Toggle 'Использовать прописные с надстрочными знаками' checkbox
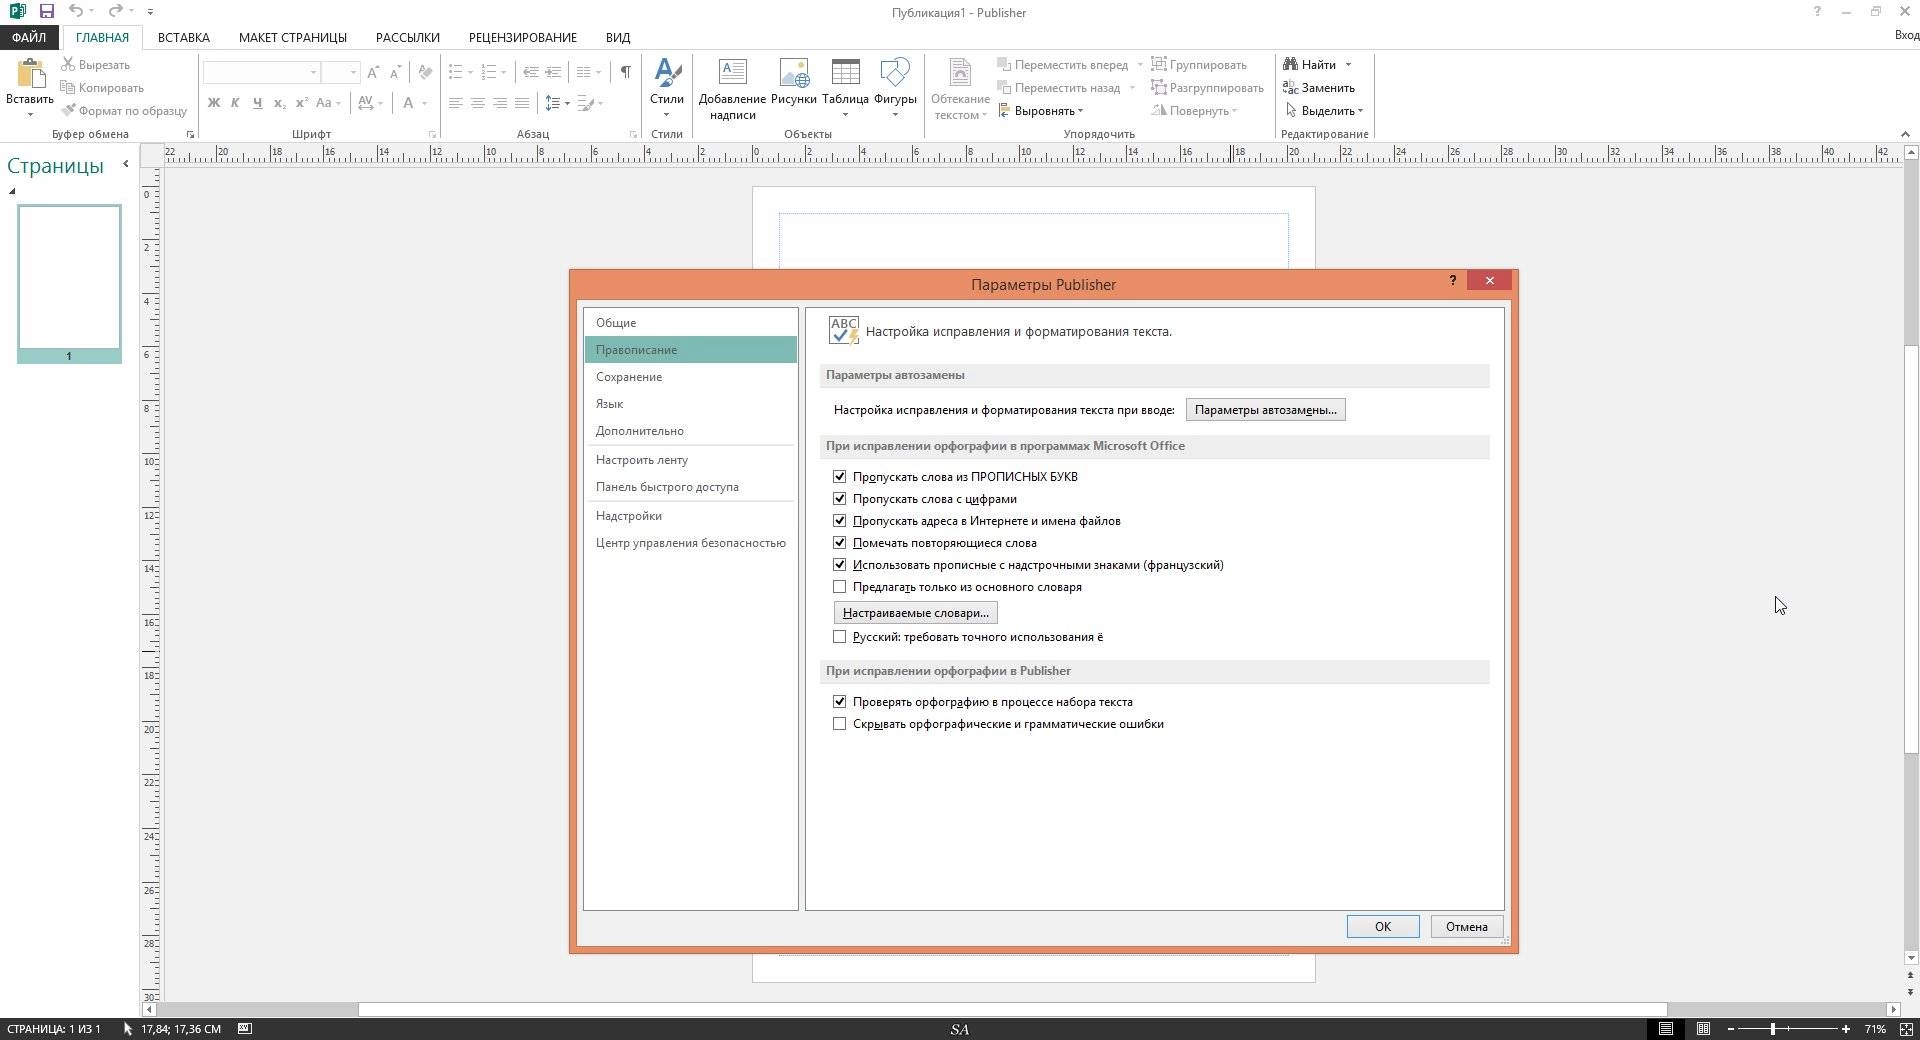Viewport: 1920px width, 1040px height. (840, 565)
